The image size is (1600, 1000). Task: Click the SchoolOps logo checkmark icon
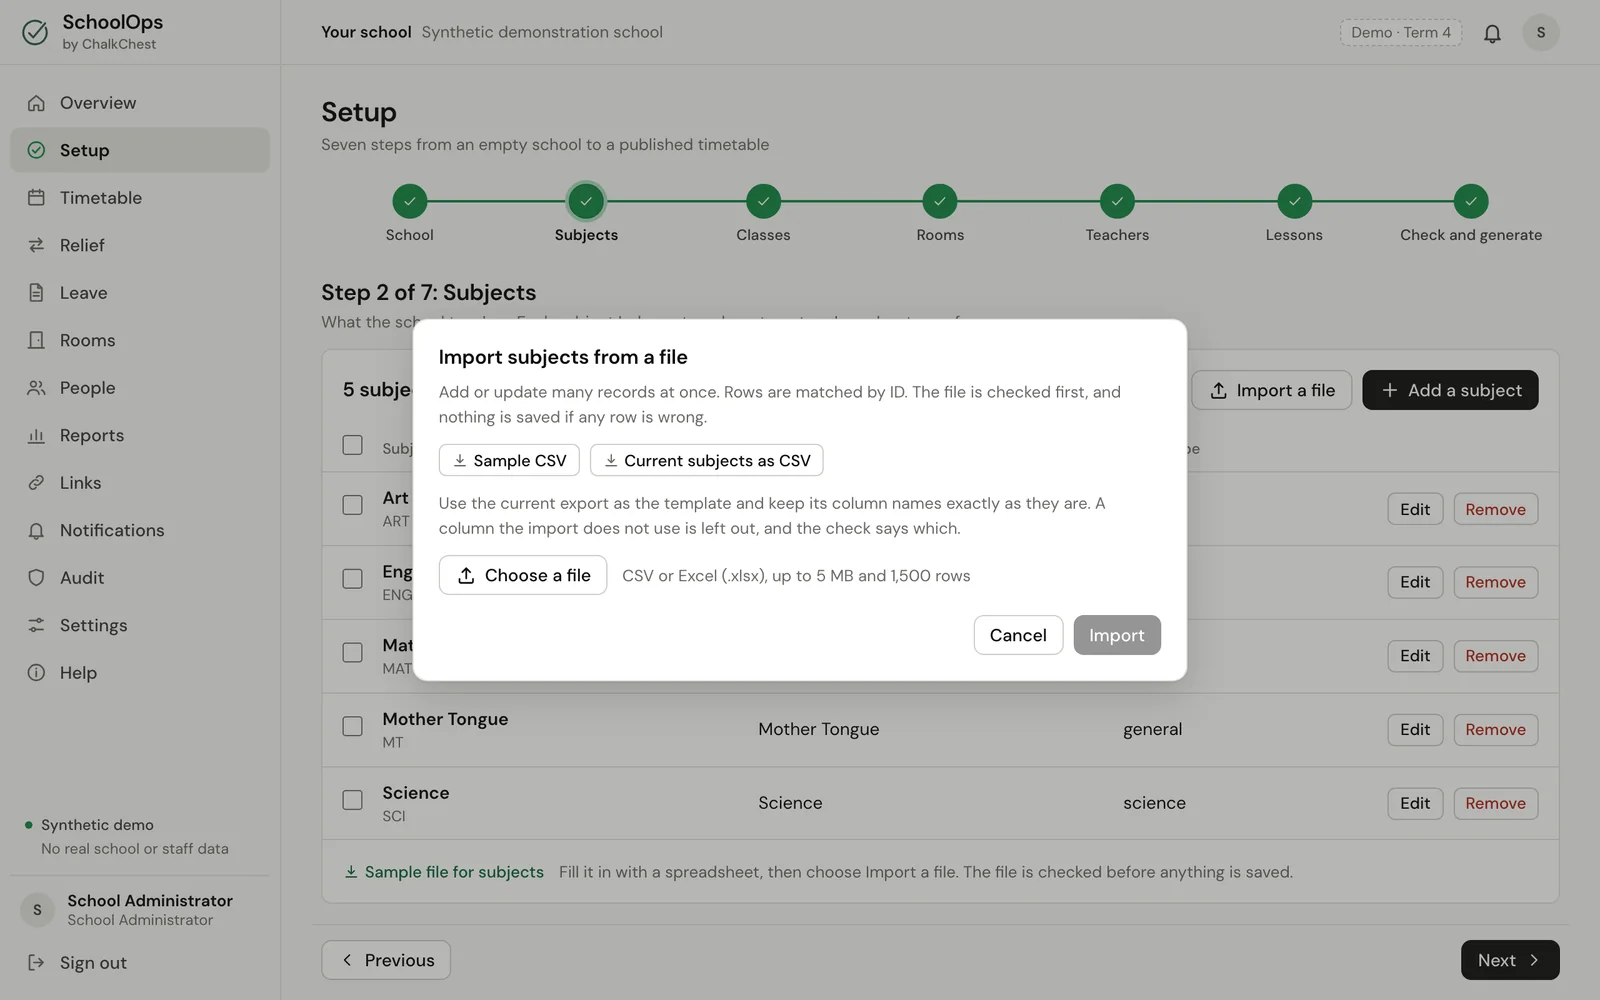point(35,33)
